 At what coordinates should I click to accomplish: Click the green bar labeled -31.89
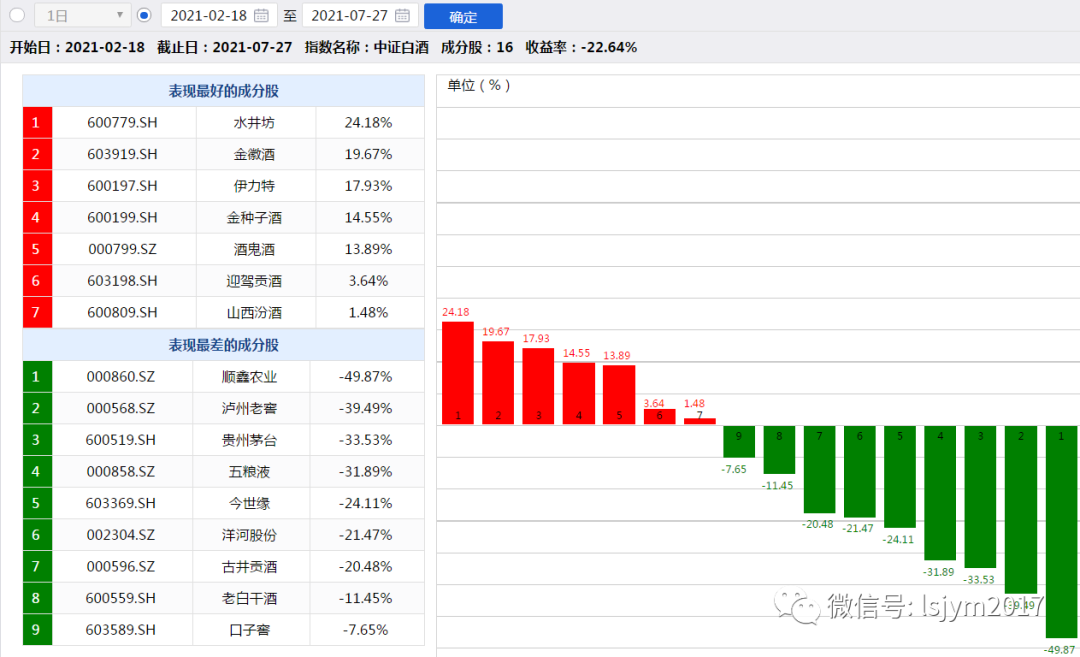click(940, 492)
